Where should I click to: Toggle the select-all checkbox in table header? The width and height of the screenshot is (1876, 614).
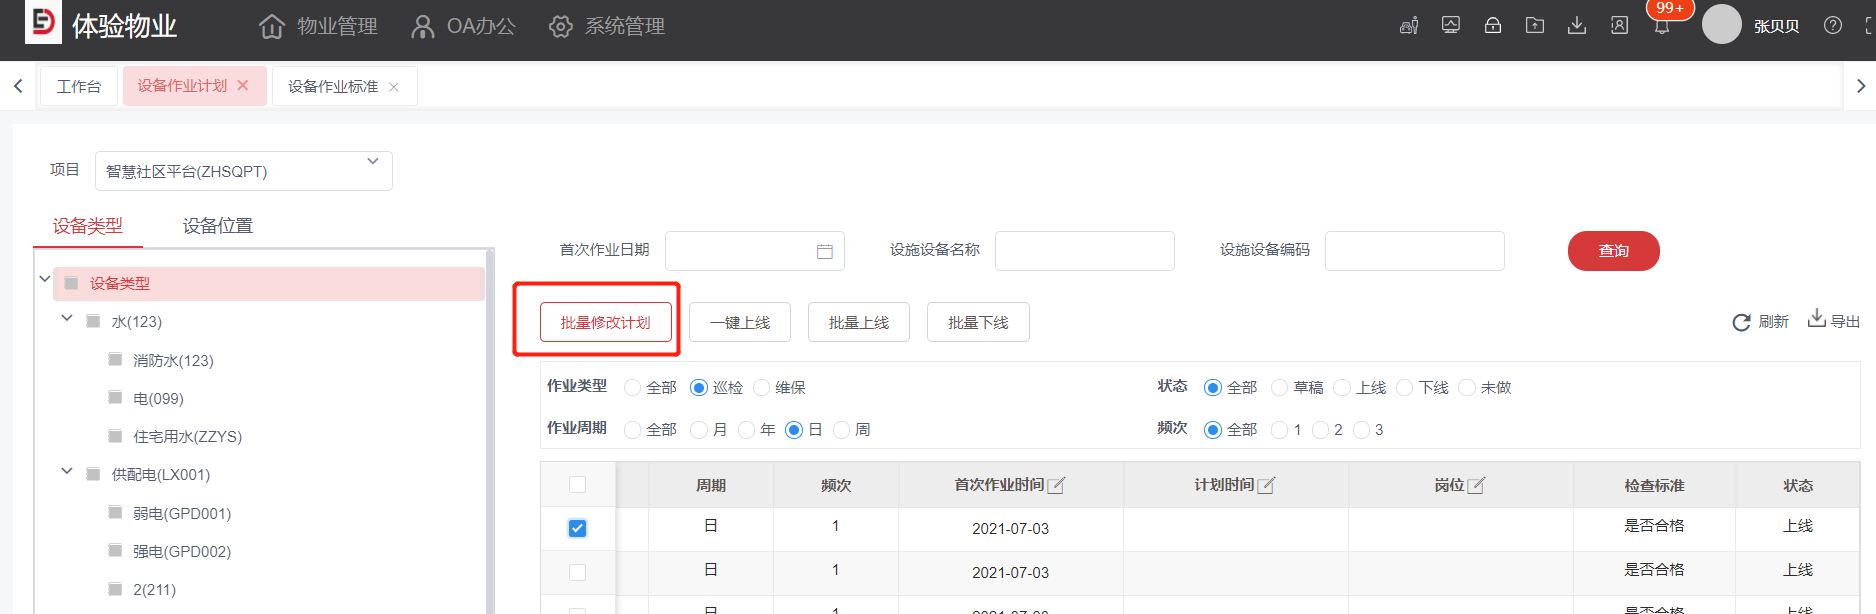pyautogui.click(x=578, y=485)
